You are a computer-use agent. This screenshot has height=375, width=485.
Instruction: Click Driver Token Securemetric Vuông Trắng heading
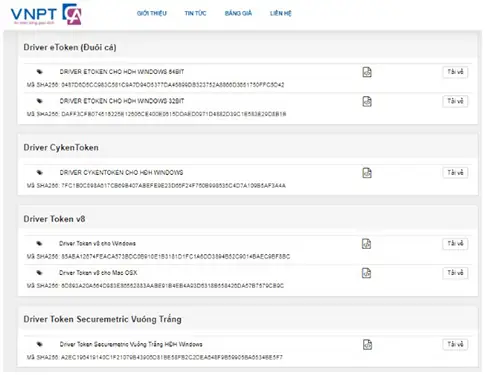pos(102,319)
